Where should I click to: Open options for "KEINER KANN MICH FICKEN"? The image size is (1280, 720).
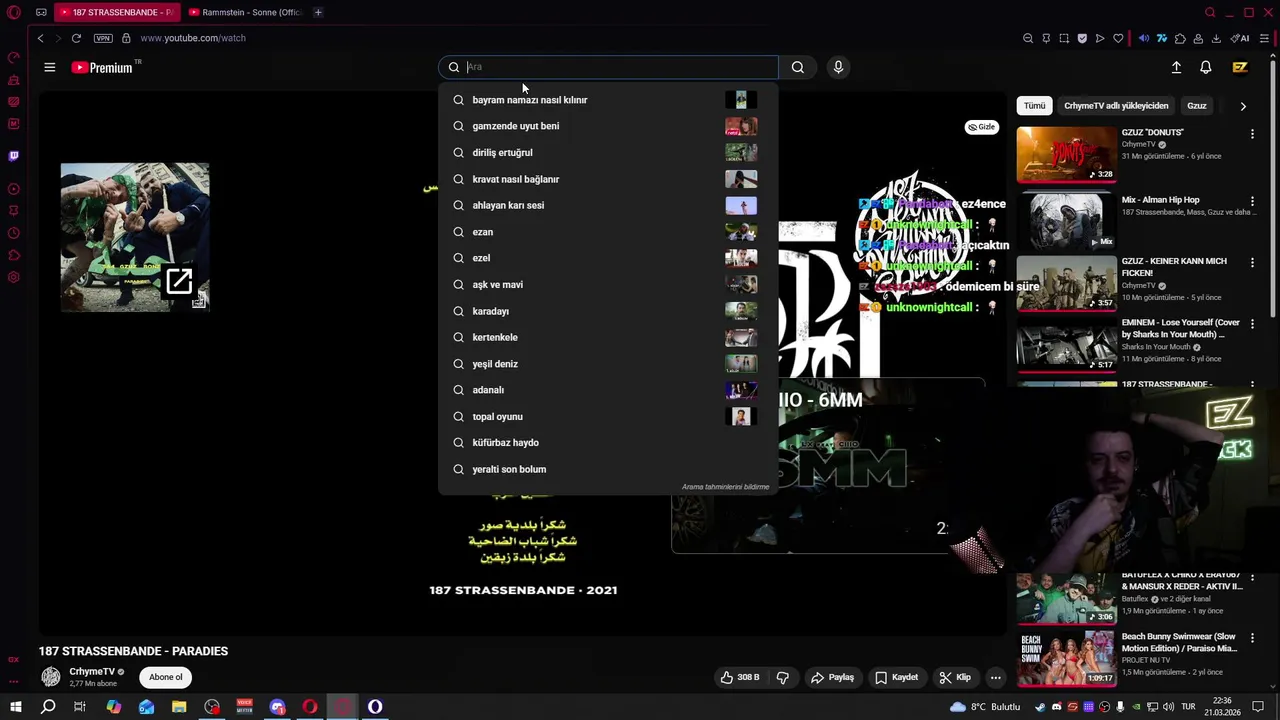click(x=1252, y=262)
